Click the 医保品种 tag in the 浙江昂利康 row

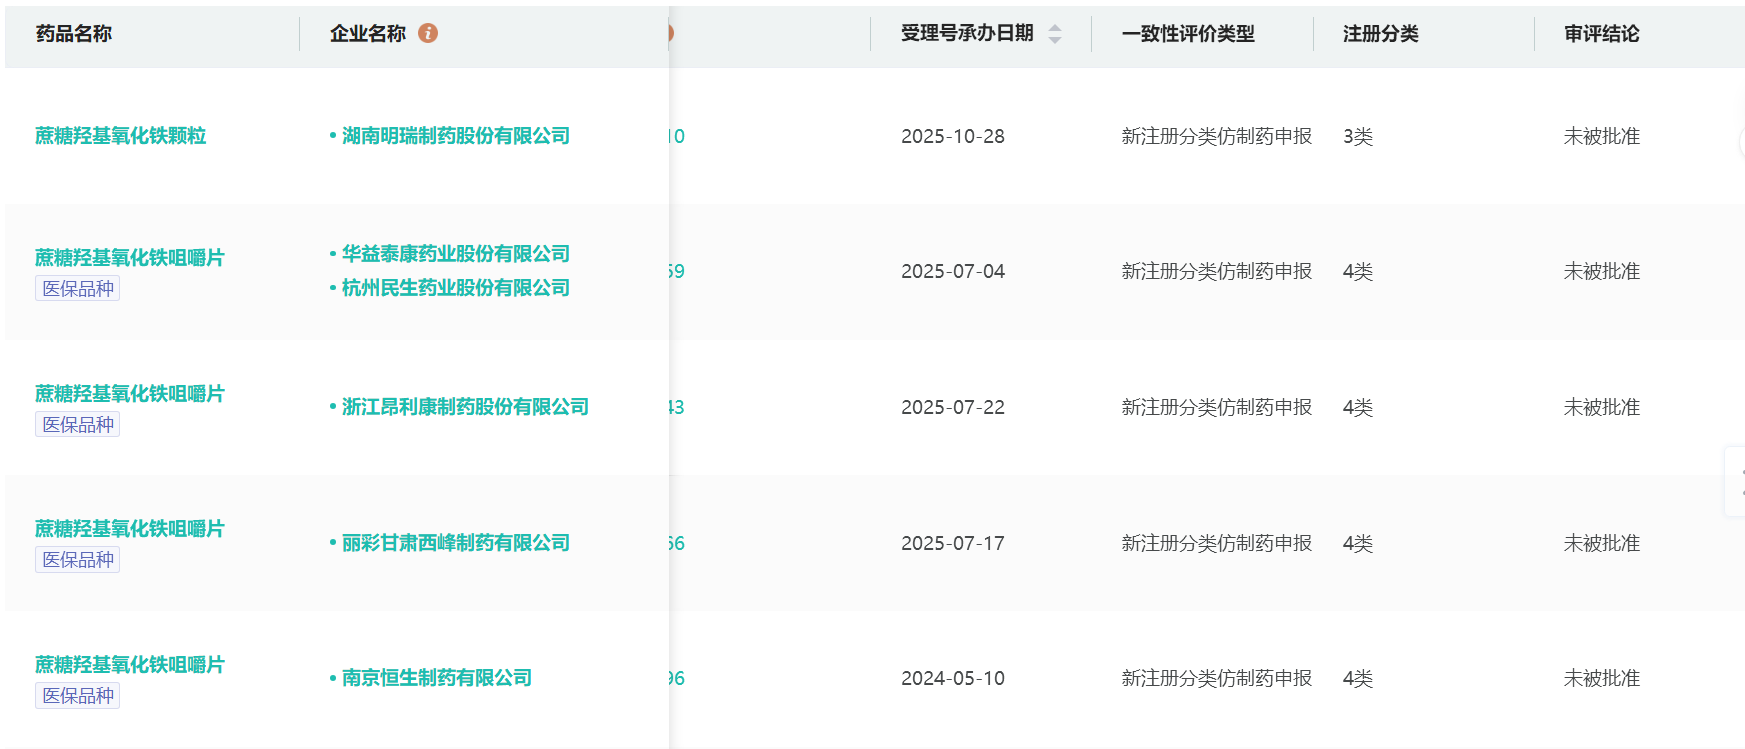(78, 425)
